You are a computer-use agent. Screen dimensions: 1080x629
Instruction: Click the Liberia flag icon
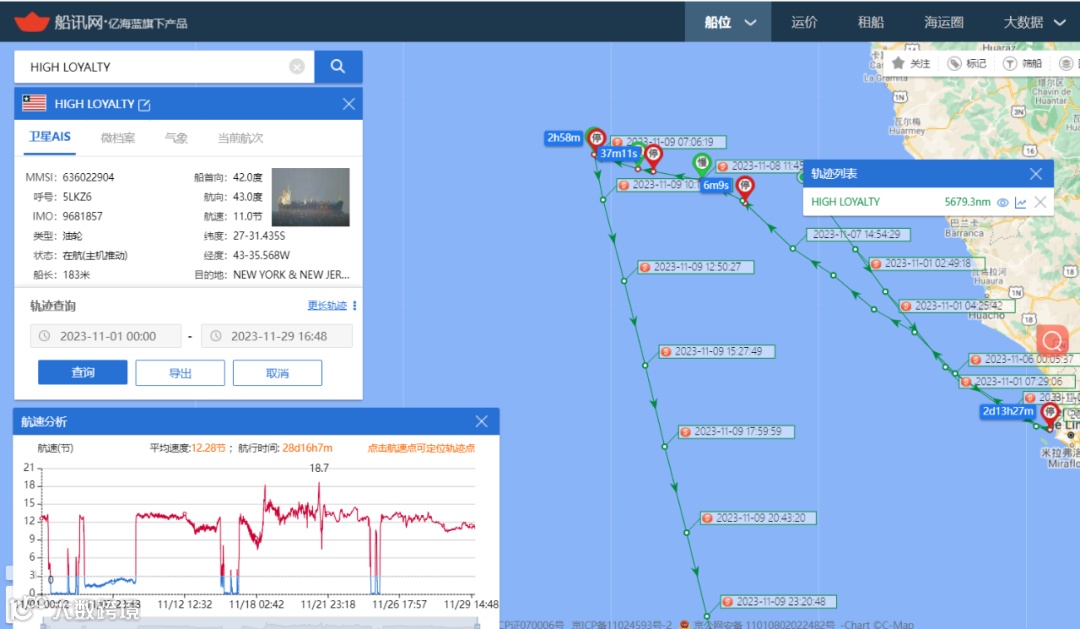click(34, 103)
